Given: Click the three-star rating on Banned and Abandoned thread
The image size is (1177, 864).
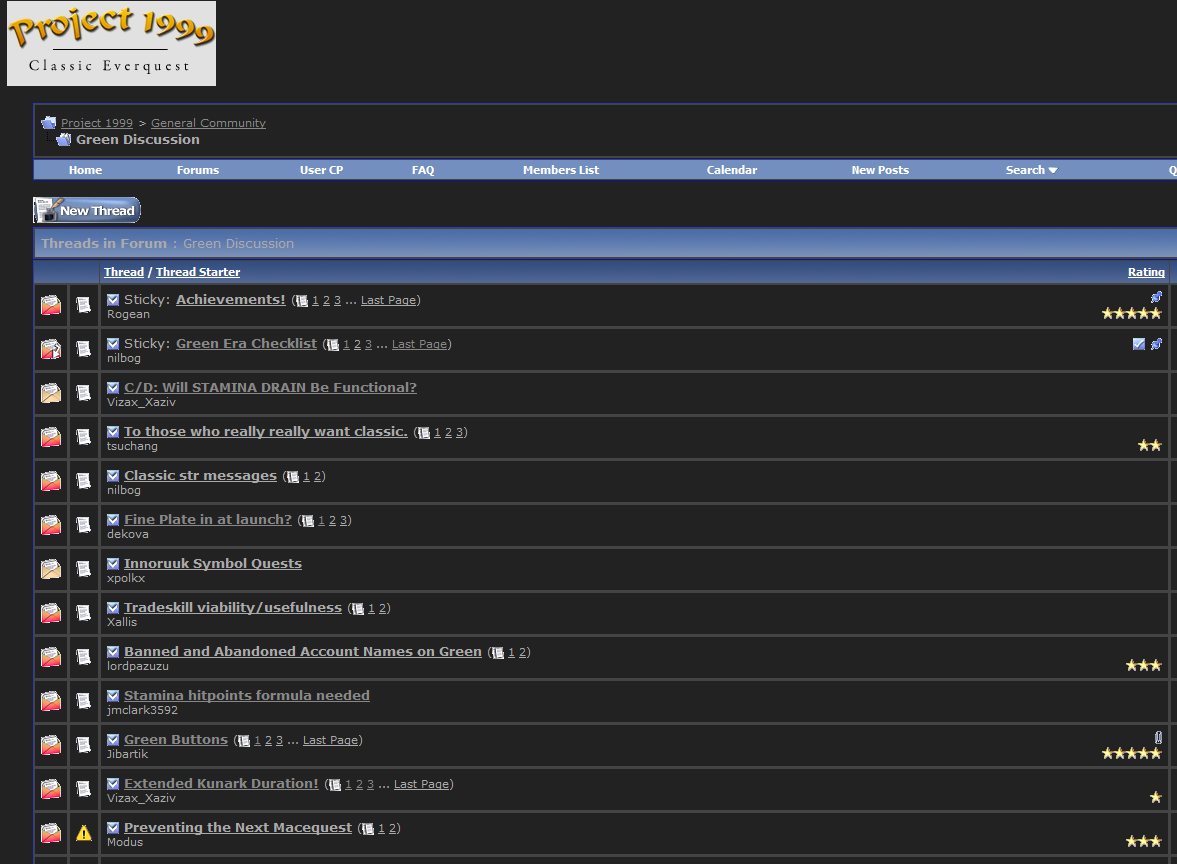Looking at the screenshot, I should pos(1143,665).
